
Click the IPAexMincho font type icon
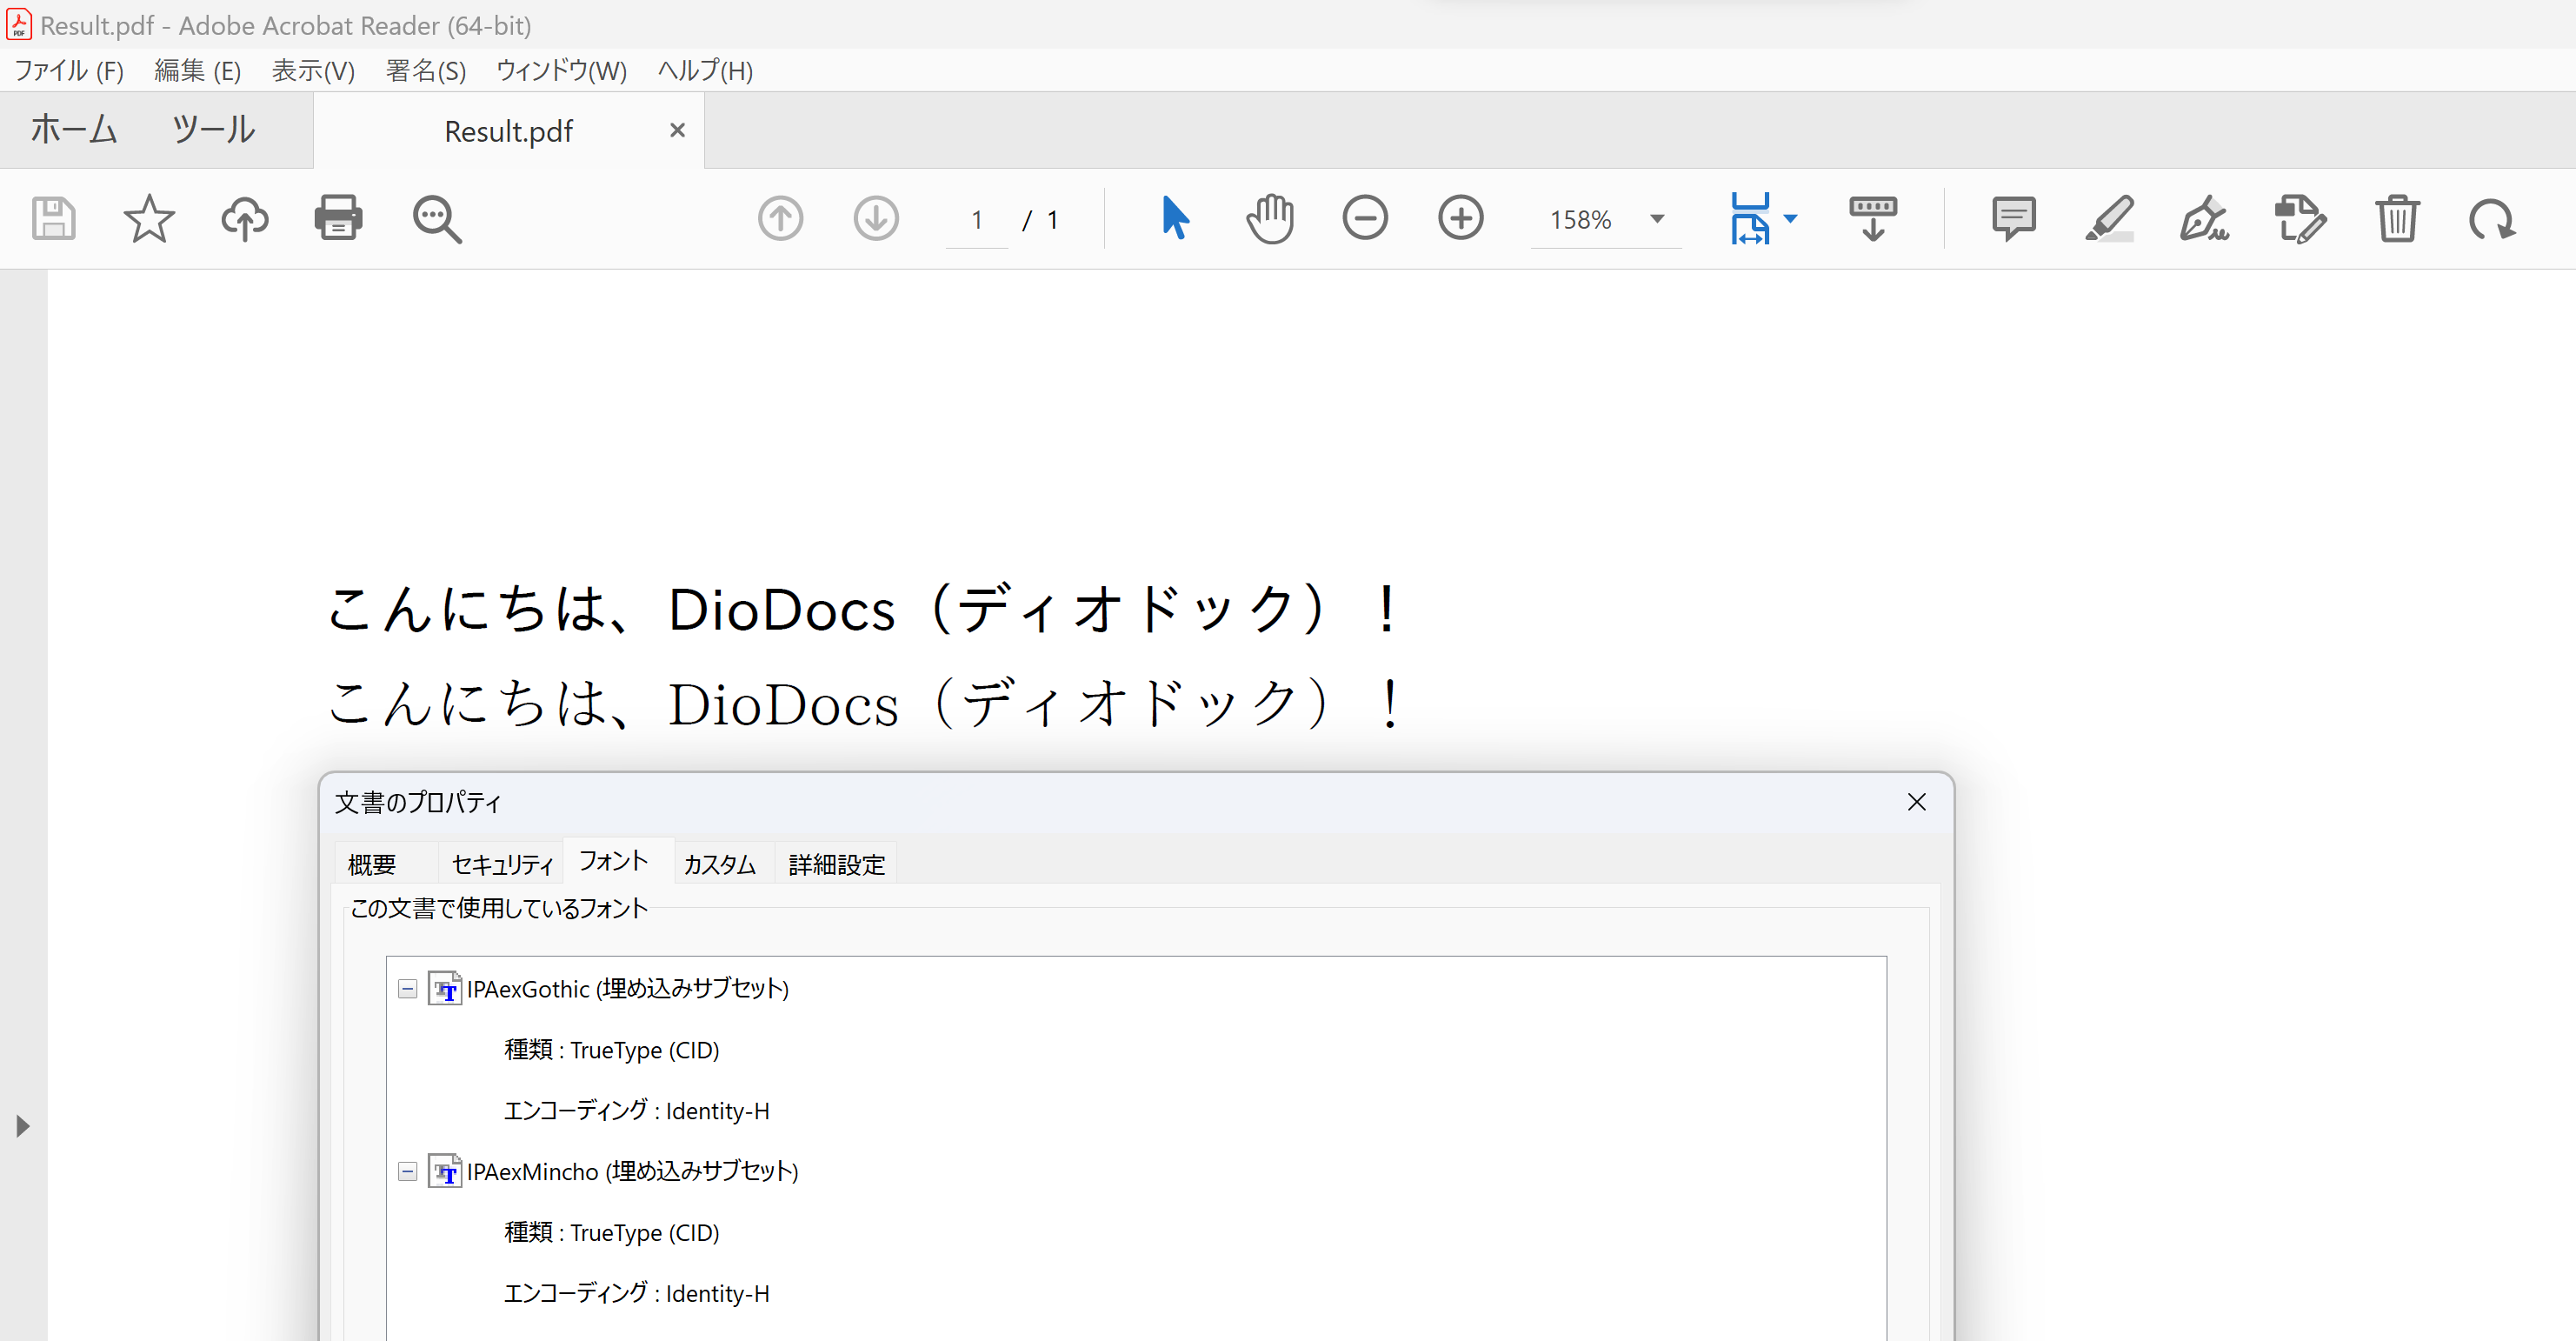pyautogui.click(x=445, y=1171)
